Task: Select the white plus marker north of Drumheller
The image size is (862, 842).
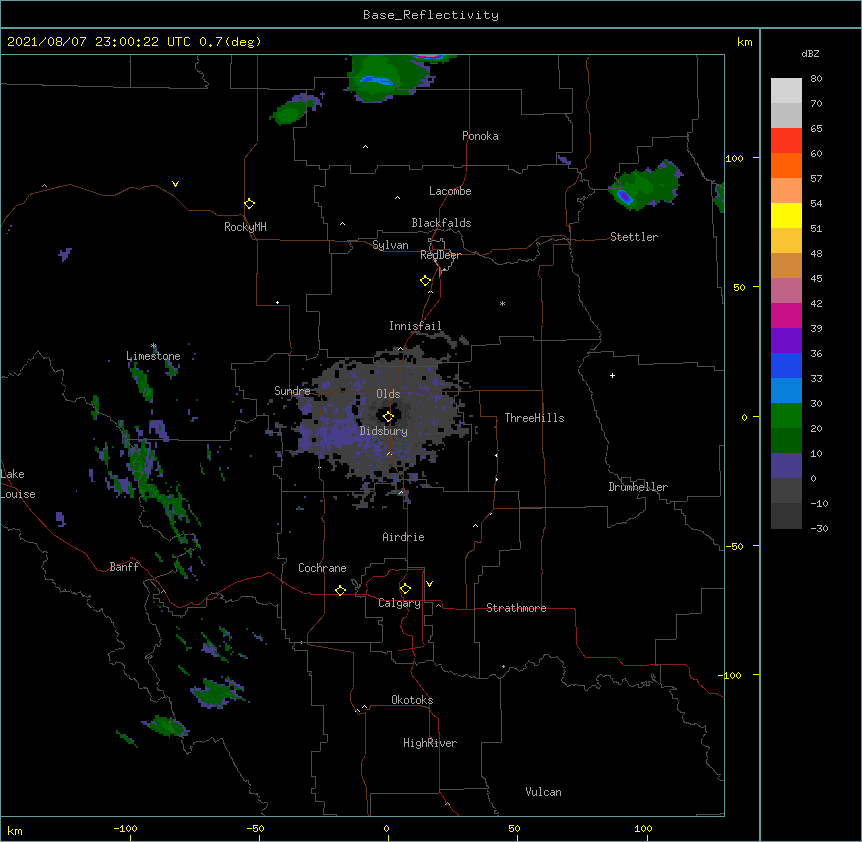Action: (612, 375)
